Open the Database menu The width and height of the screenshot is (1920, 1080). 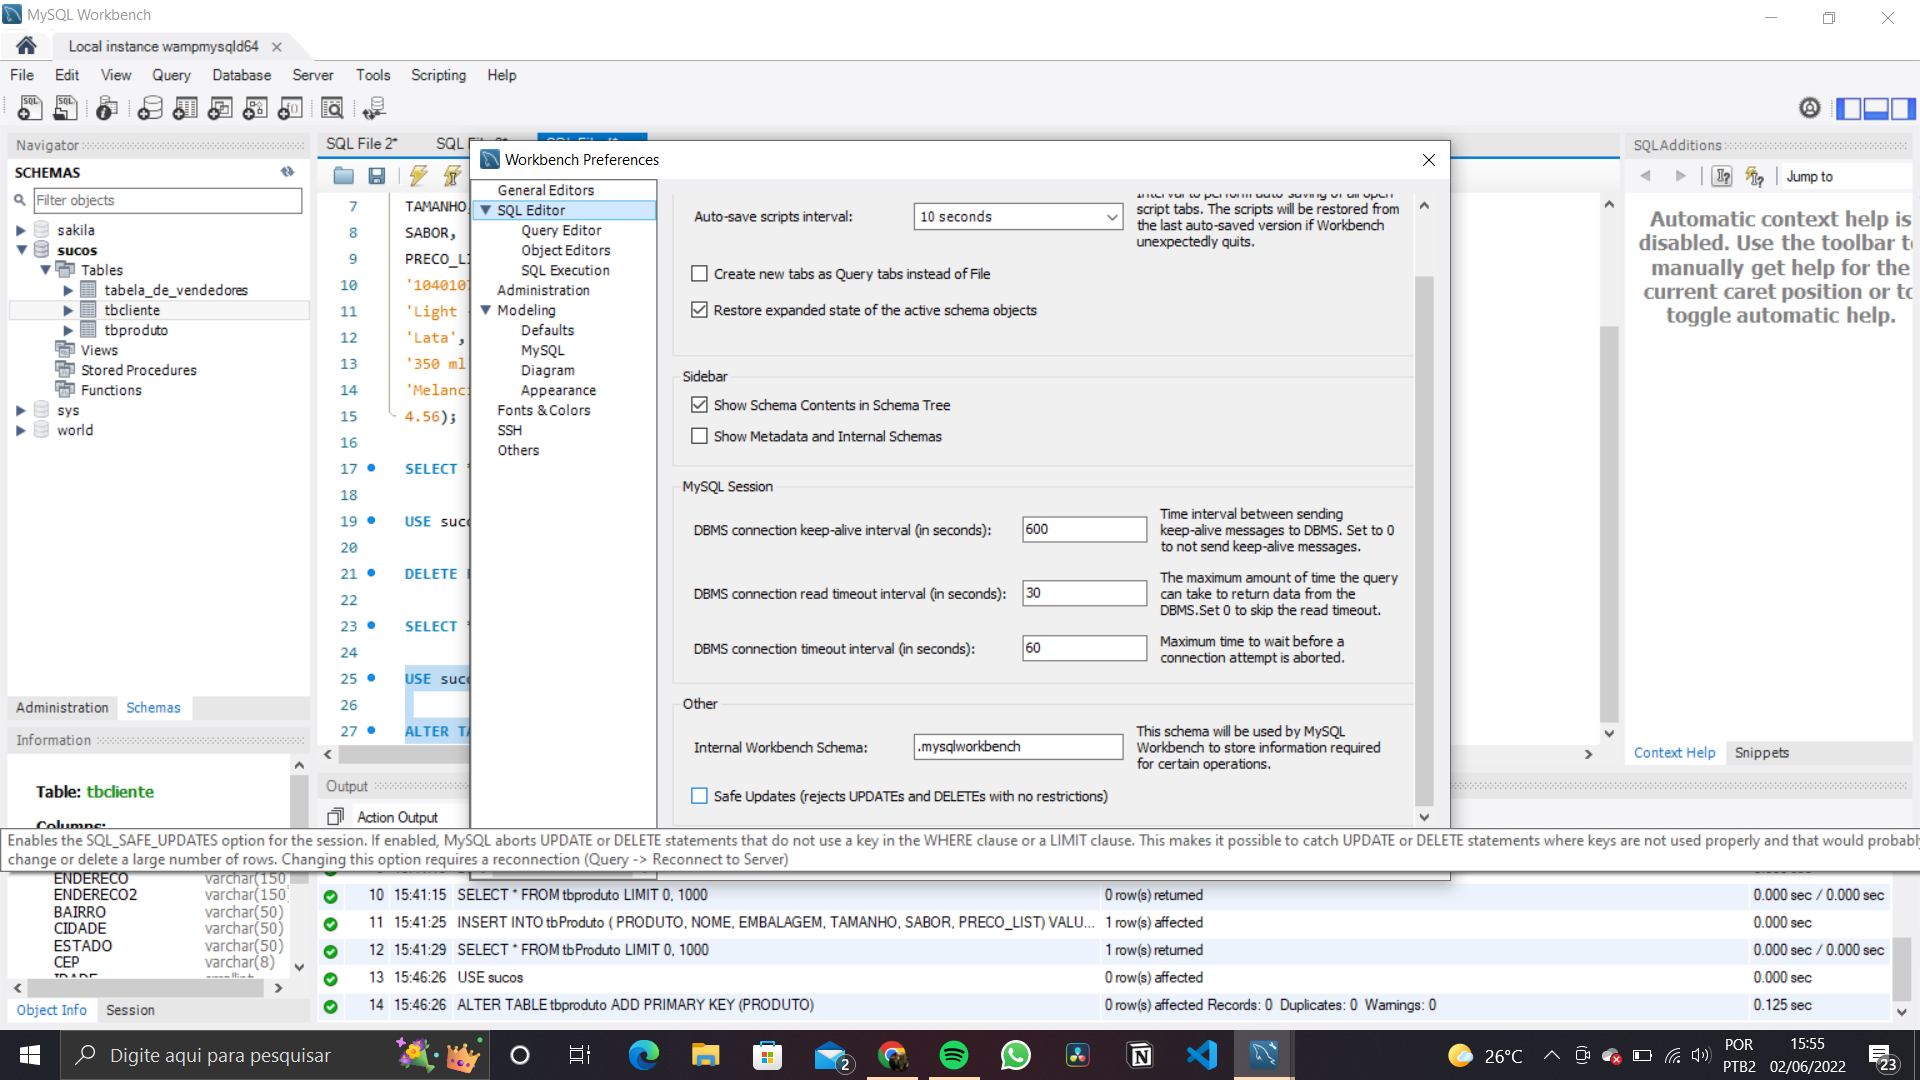(x=241, y=75)
